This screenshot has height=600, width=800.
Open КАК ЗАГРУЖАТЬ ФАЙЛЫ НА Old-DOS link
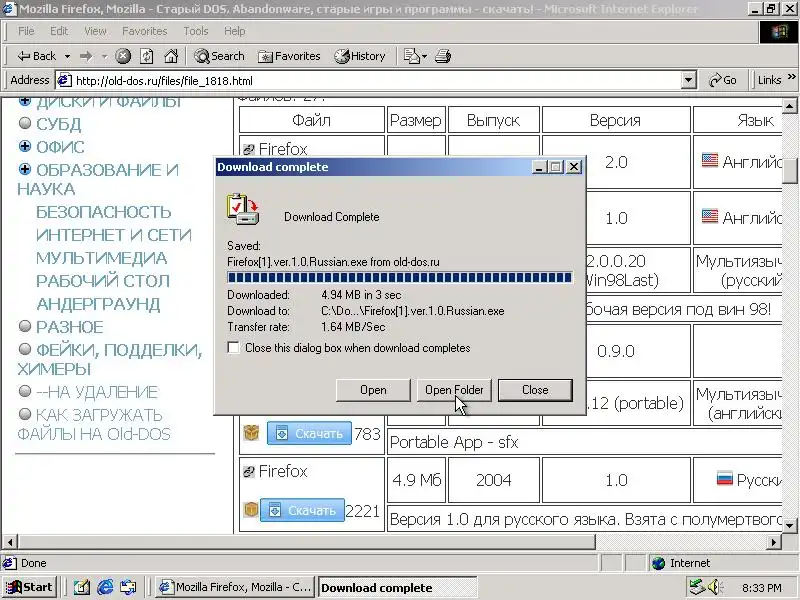[94, 424]
